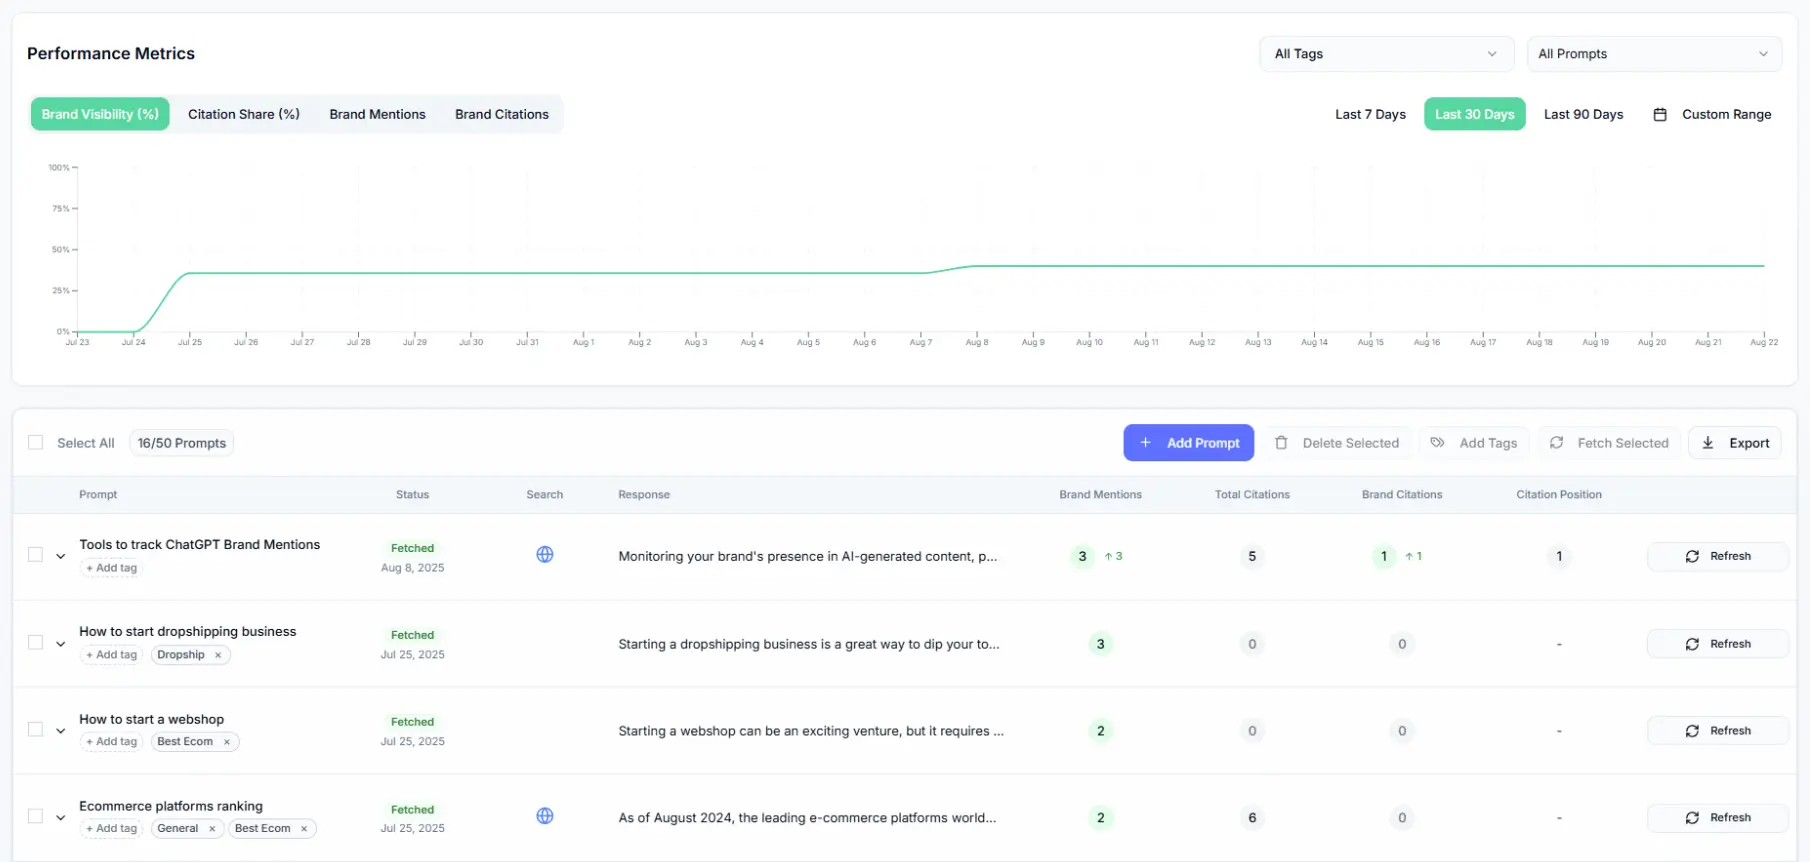This screenshot has height=862, width=1810.
Task: Click response text 'Monitoring your brand's presence in AI-generated content'
Action: click(x=807, y=557)
